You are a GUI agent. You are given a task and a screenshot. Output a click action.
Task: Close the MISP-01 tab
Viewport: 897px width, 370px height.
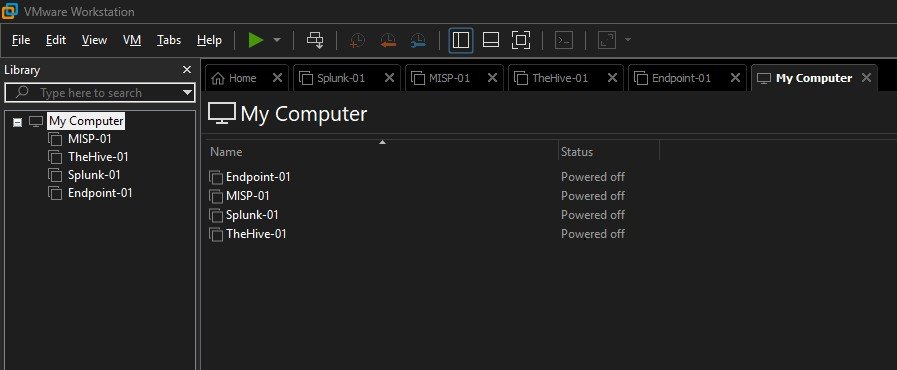click(x=493, y=78)
